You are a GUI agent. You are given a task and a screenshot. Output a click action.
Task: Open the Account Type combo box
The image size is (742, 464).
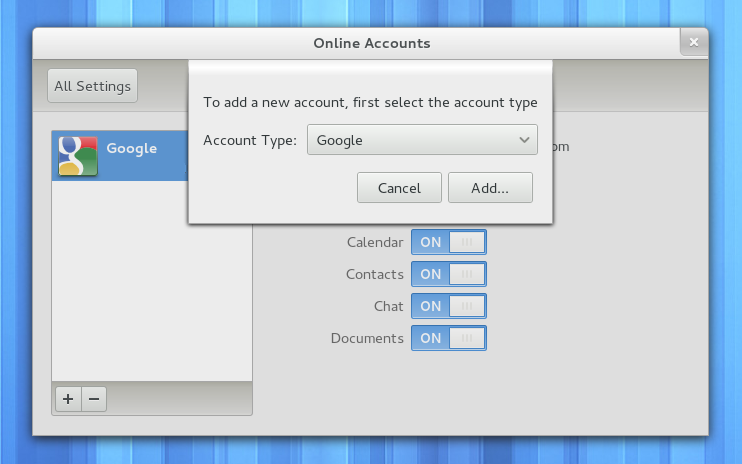coord(421,140)
